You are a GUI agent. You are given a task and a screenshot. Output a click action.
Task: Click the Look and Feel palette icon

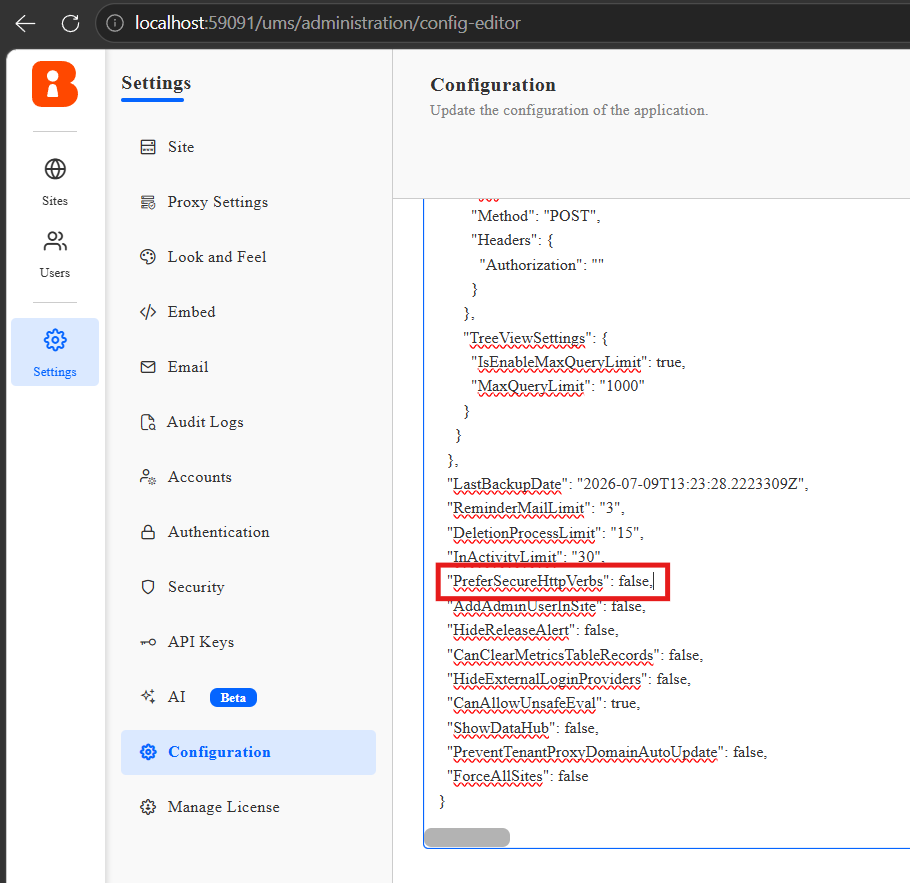tap(148, 257)
